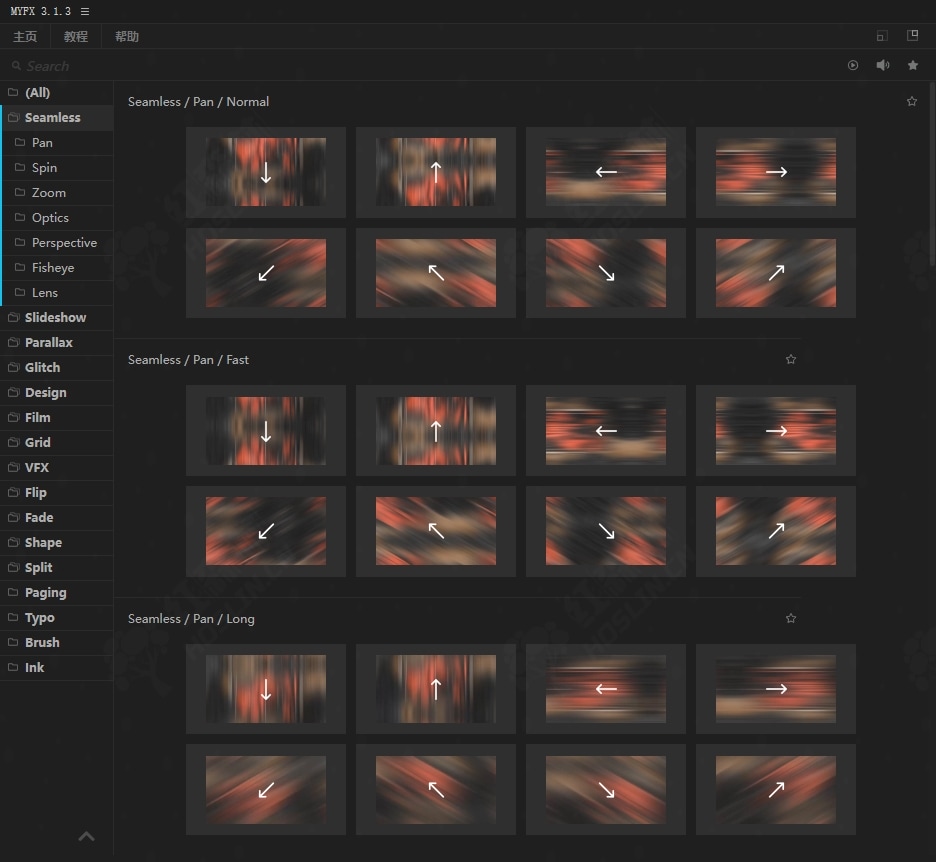936x862 pixels.
Task: Open the 帮助 menu
Action: coord(127,37)
